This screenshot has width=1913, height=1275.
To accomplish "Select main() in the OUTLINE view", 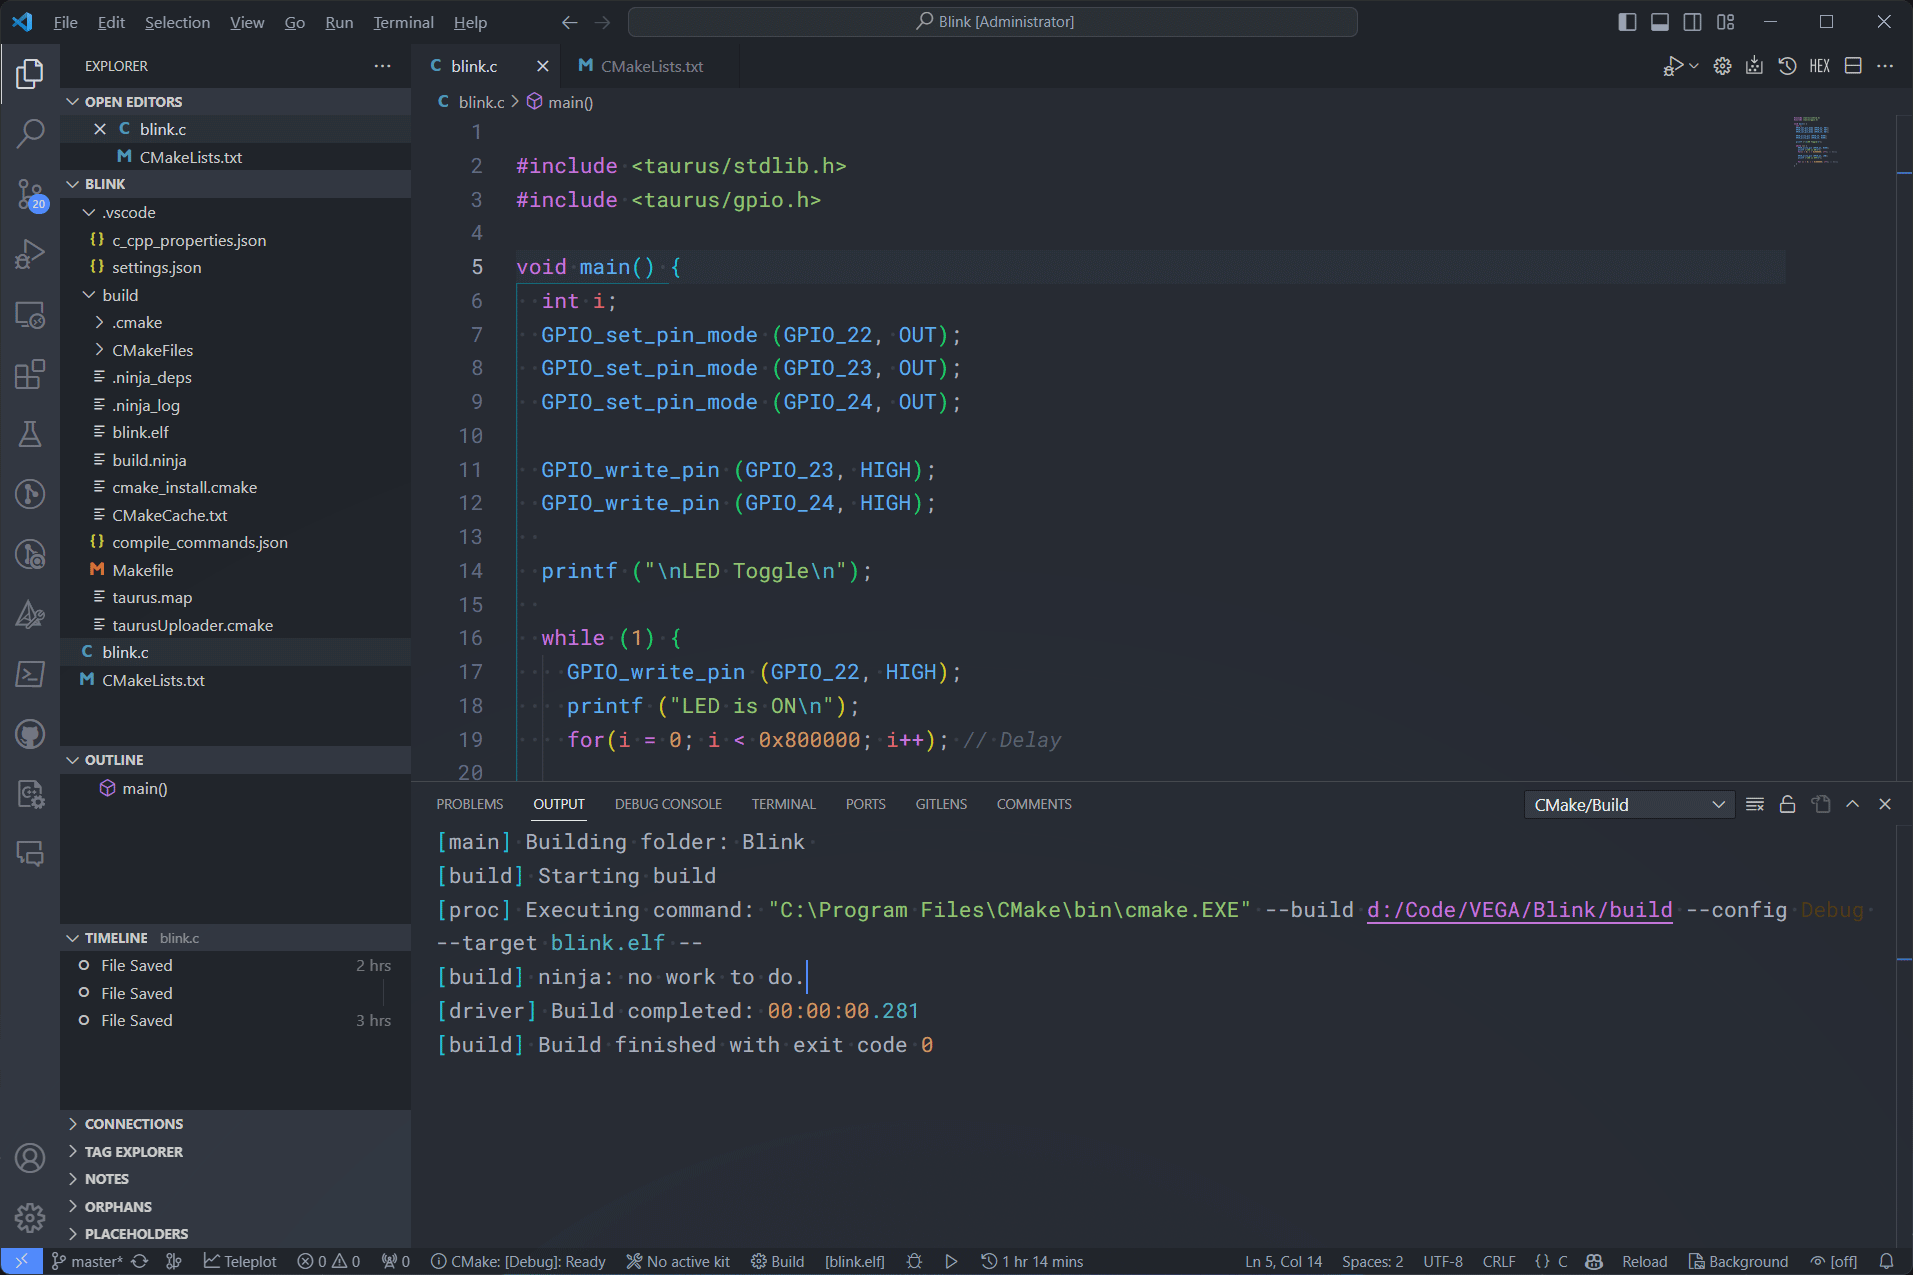I will coord(235,789).
